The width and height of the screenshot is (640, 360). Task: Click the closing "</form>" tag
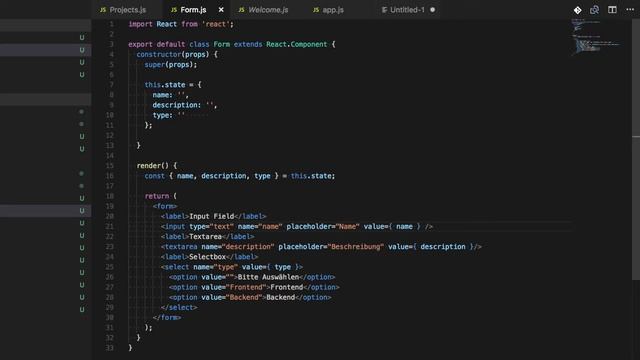[x=167, y=318]
